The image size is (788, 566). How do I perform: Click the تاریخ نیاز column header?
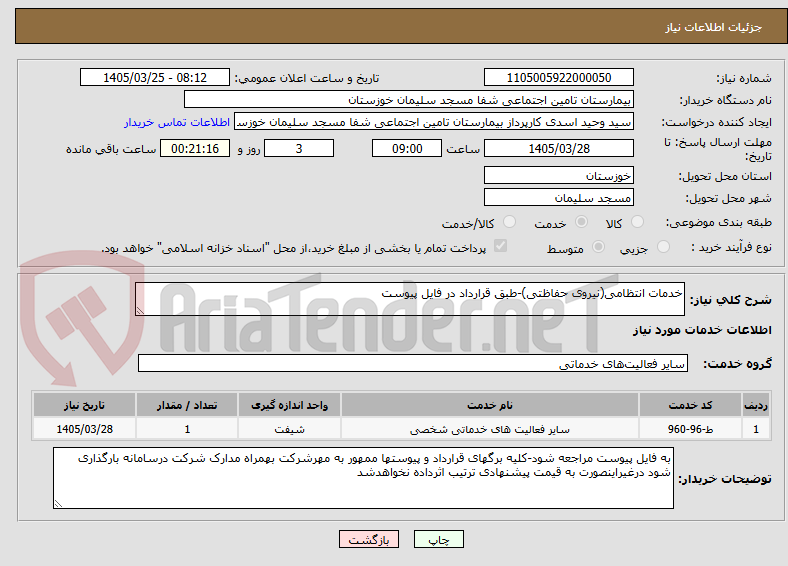[84, 405]
